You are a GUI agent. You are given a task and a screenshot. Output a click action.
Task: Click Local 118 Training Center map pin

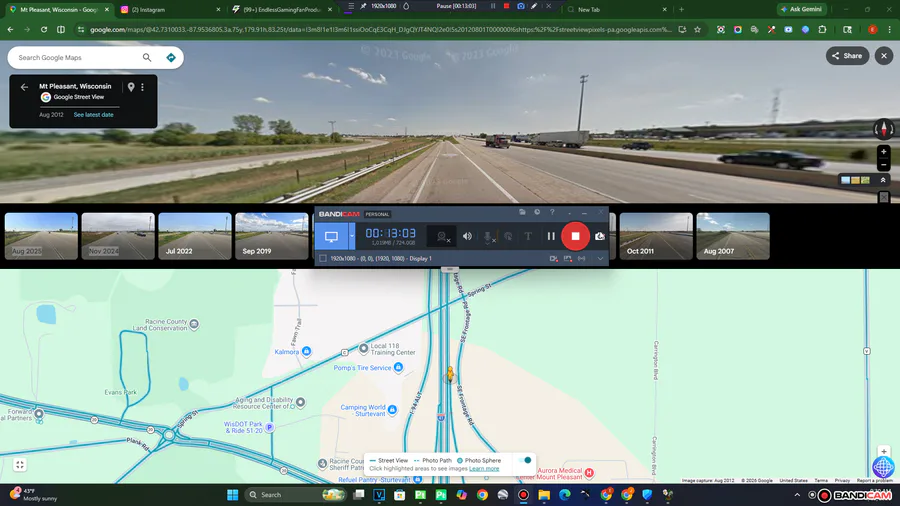click(363, 348)
